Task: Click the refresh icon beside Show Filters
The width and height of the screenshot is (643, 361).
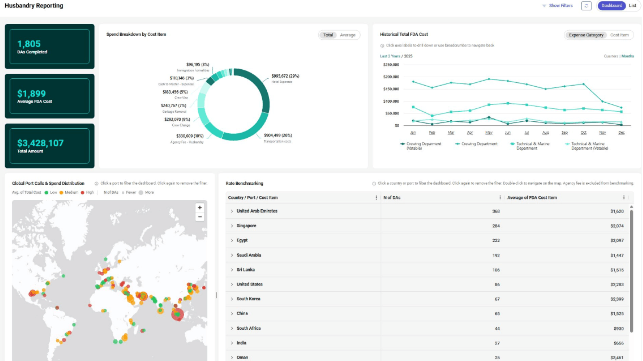Action: point(586,6)
